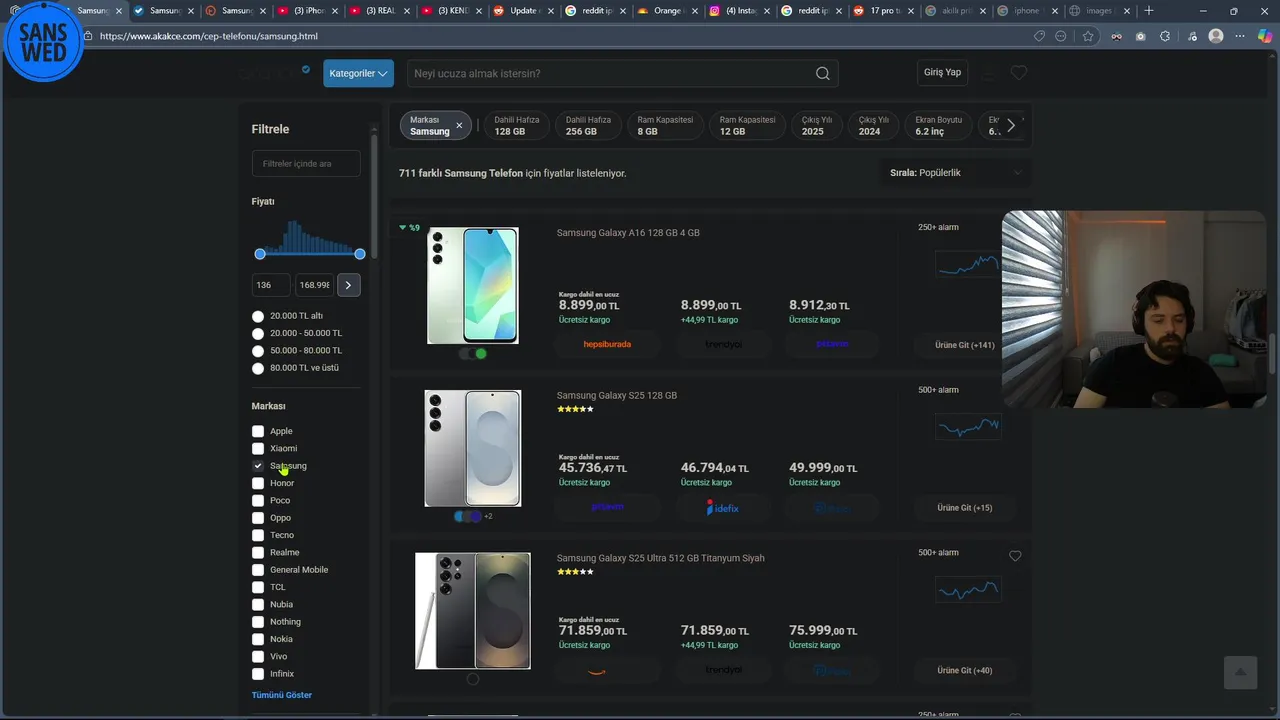
Task: Open the Samsung Galaxy A16 128 GB 4 GB link
Action: [628, 233]
